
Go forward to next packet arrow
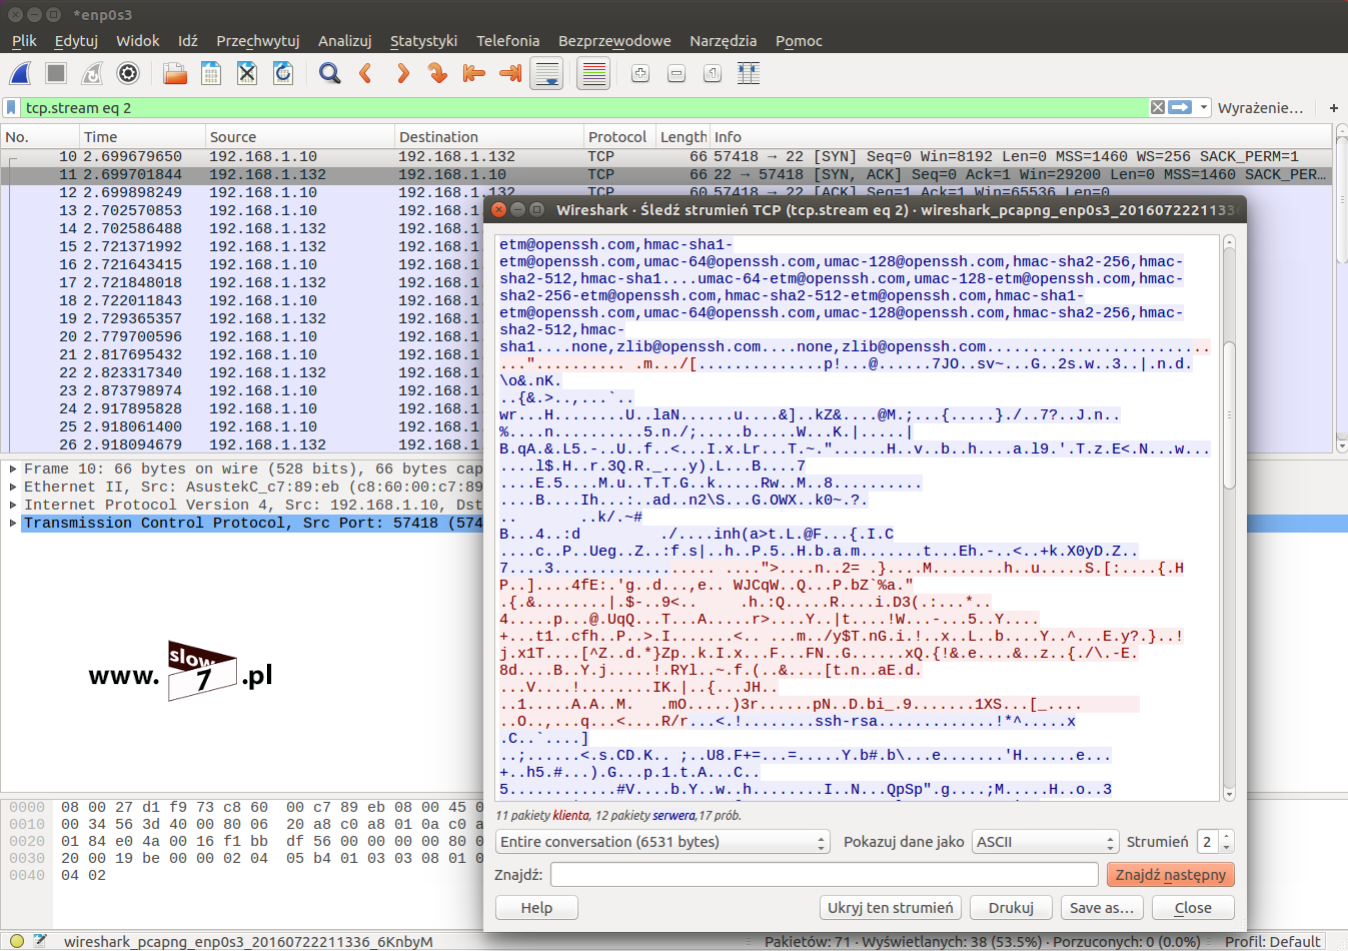coord(402,73)
